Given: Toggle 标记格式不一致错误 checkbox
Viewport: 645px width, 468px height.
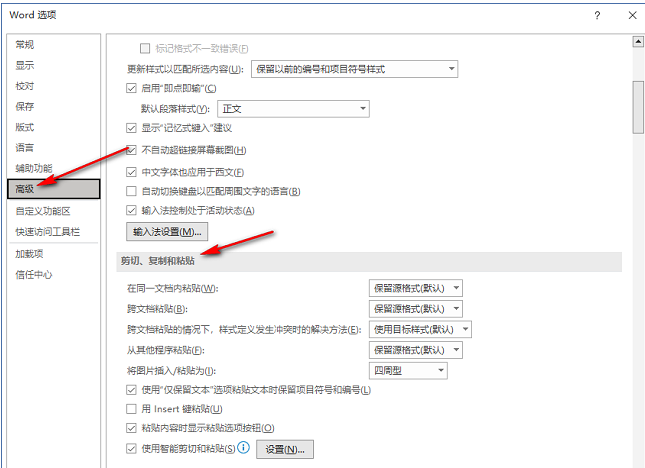Looking at the screenshot, I should [x=145, y=49].
